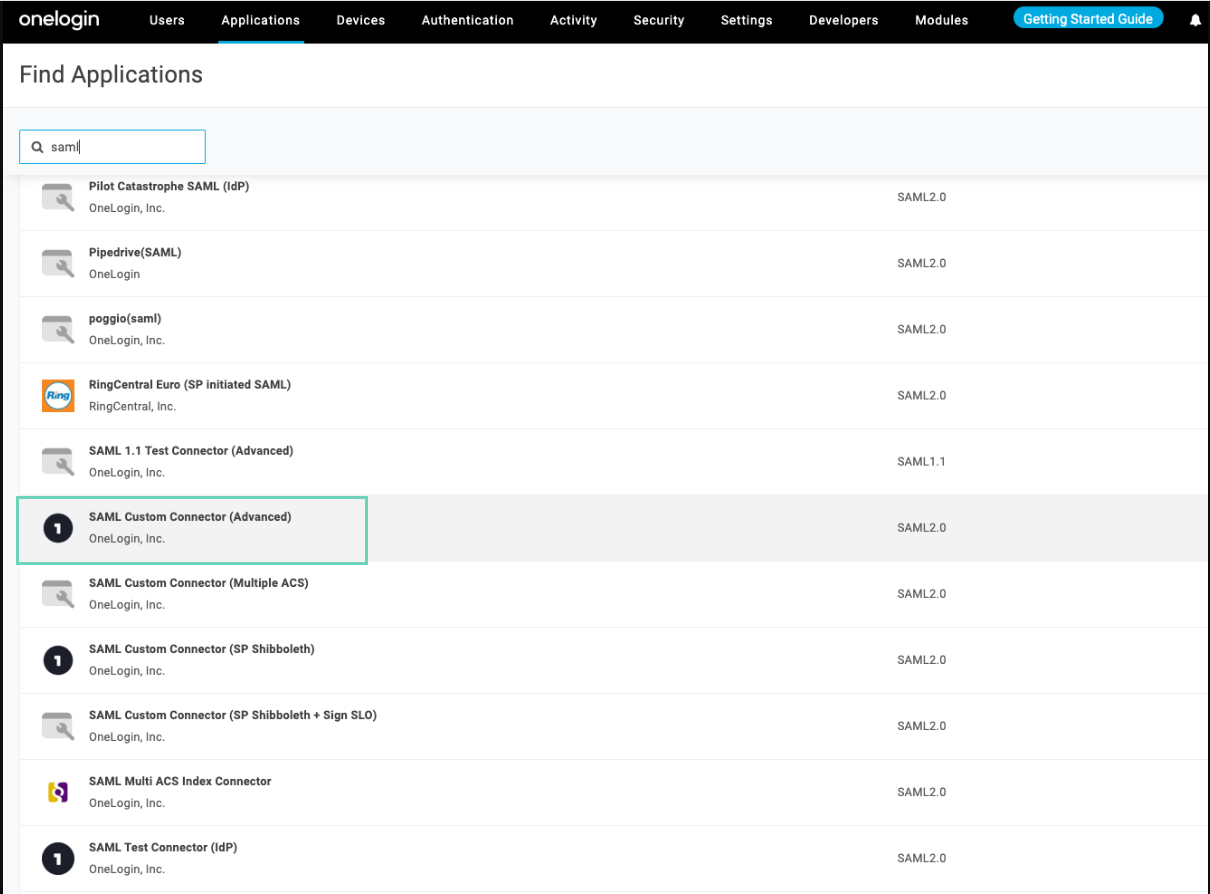This screenshot has height=894, width=1210.
Task: Click the search magnifier icon
Action: pyautogui.click(x=37, y=147)
